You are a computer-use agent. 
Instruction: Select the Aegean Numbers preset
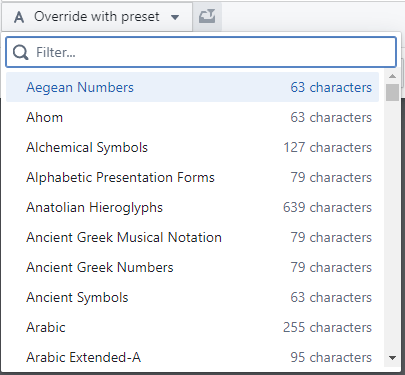[192, 87]
